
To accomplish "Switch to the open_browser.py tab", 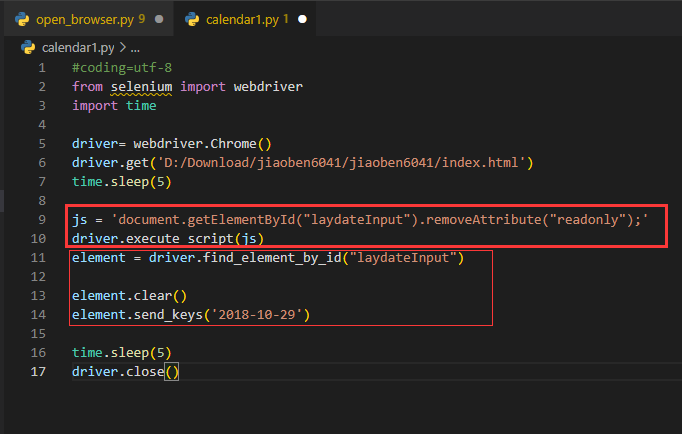I will click(x=89, y=19).
